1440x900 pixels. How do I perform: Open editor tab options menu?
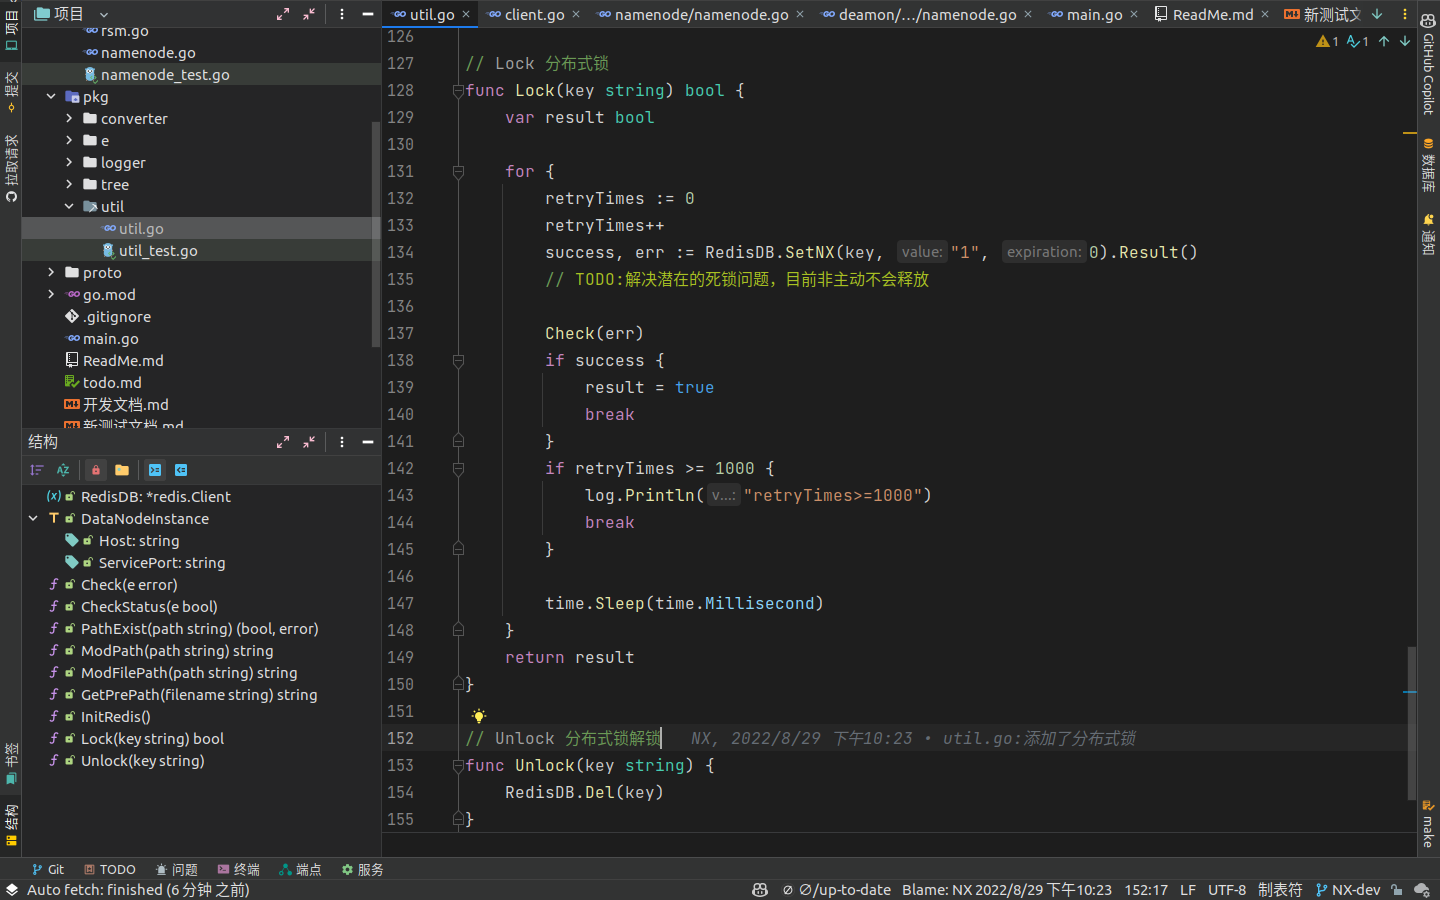click(1404, 14)
